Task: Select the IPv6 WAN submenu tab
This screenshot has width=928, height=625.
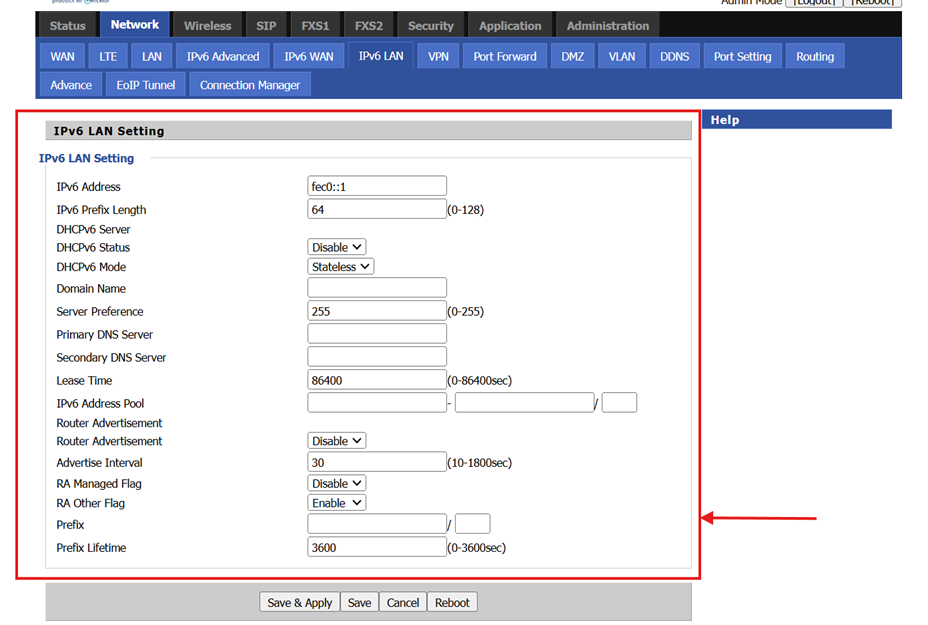Action: 308,57
